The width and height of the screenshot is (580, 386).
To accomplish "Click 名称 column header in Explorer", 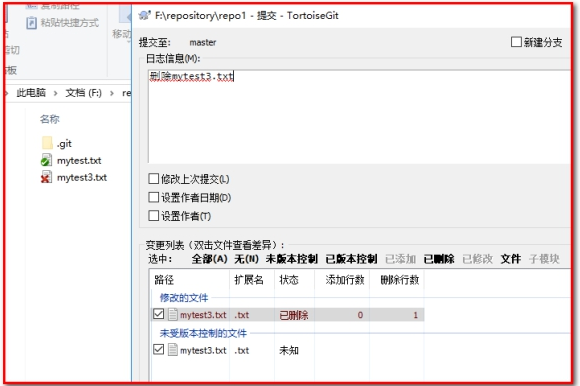I will 50,119.
